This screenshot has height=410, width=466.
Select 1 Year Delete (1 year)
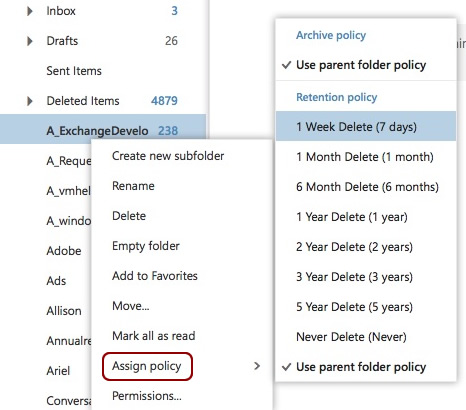[x=352, y=217]
